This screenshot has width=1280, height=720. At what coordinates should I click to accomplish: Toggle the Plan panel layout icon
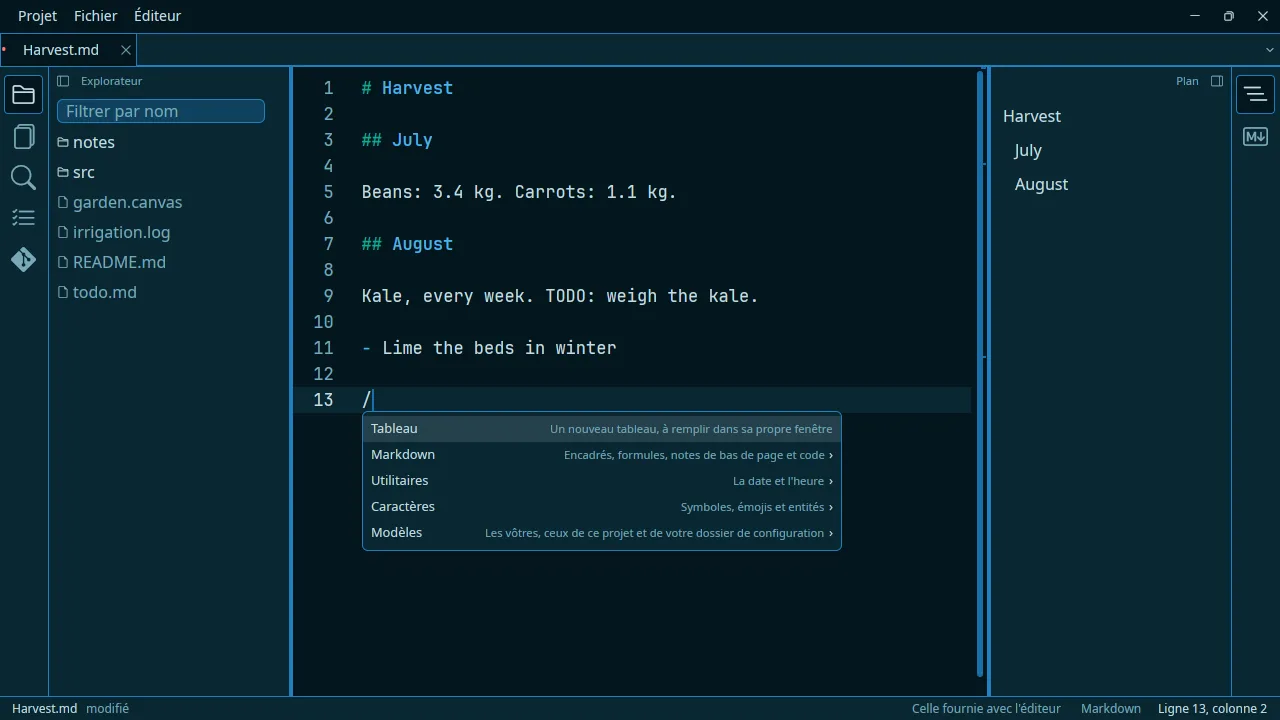click(1217, 81)
